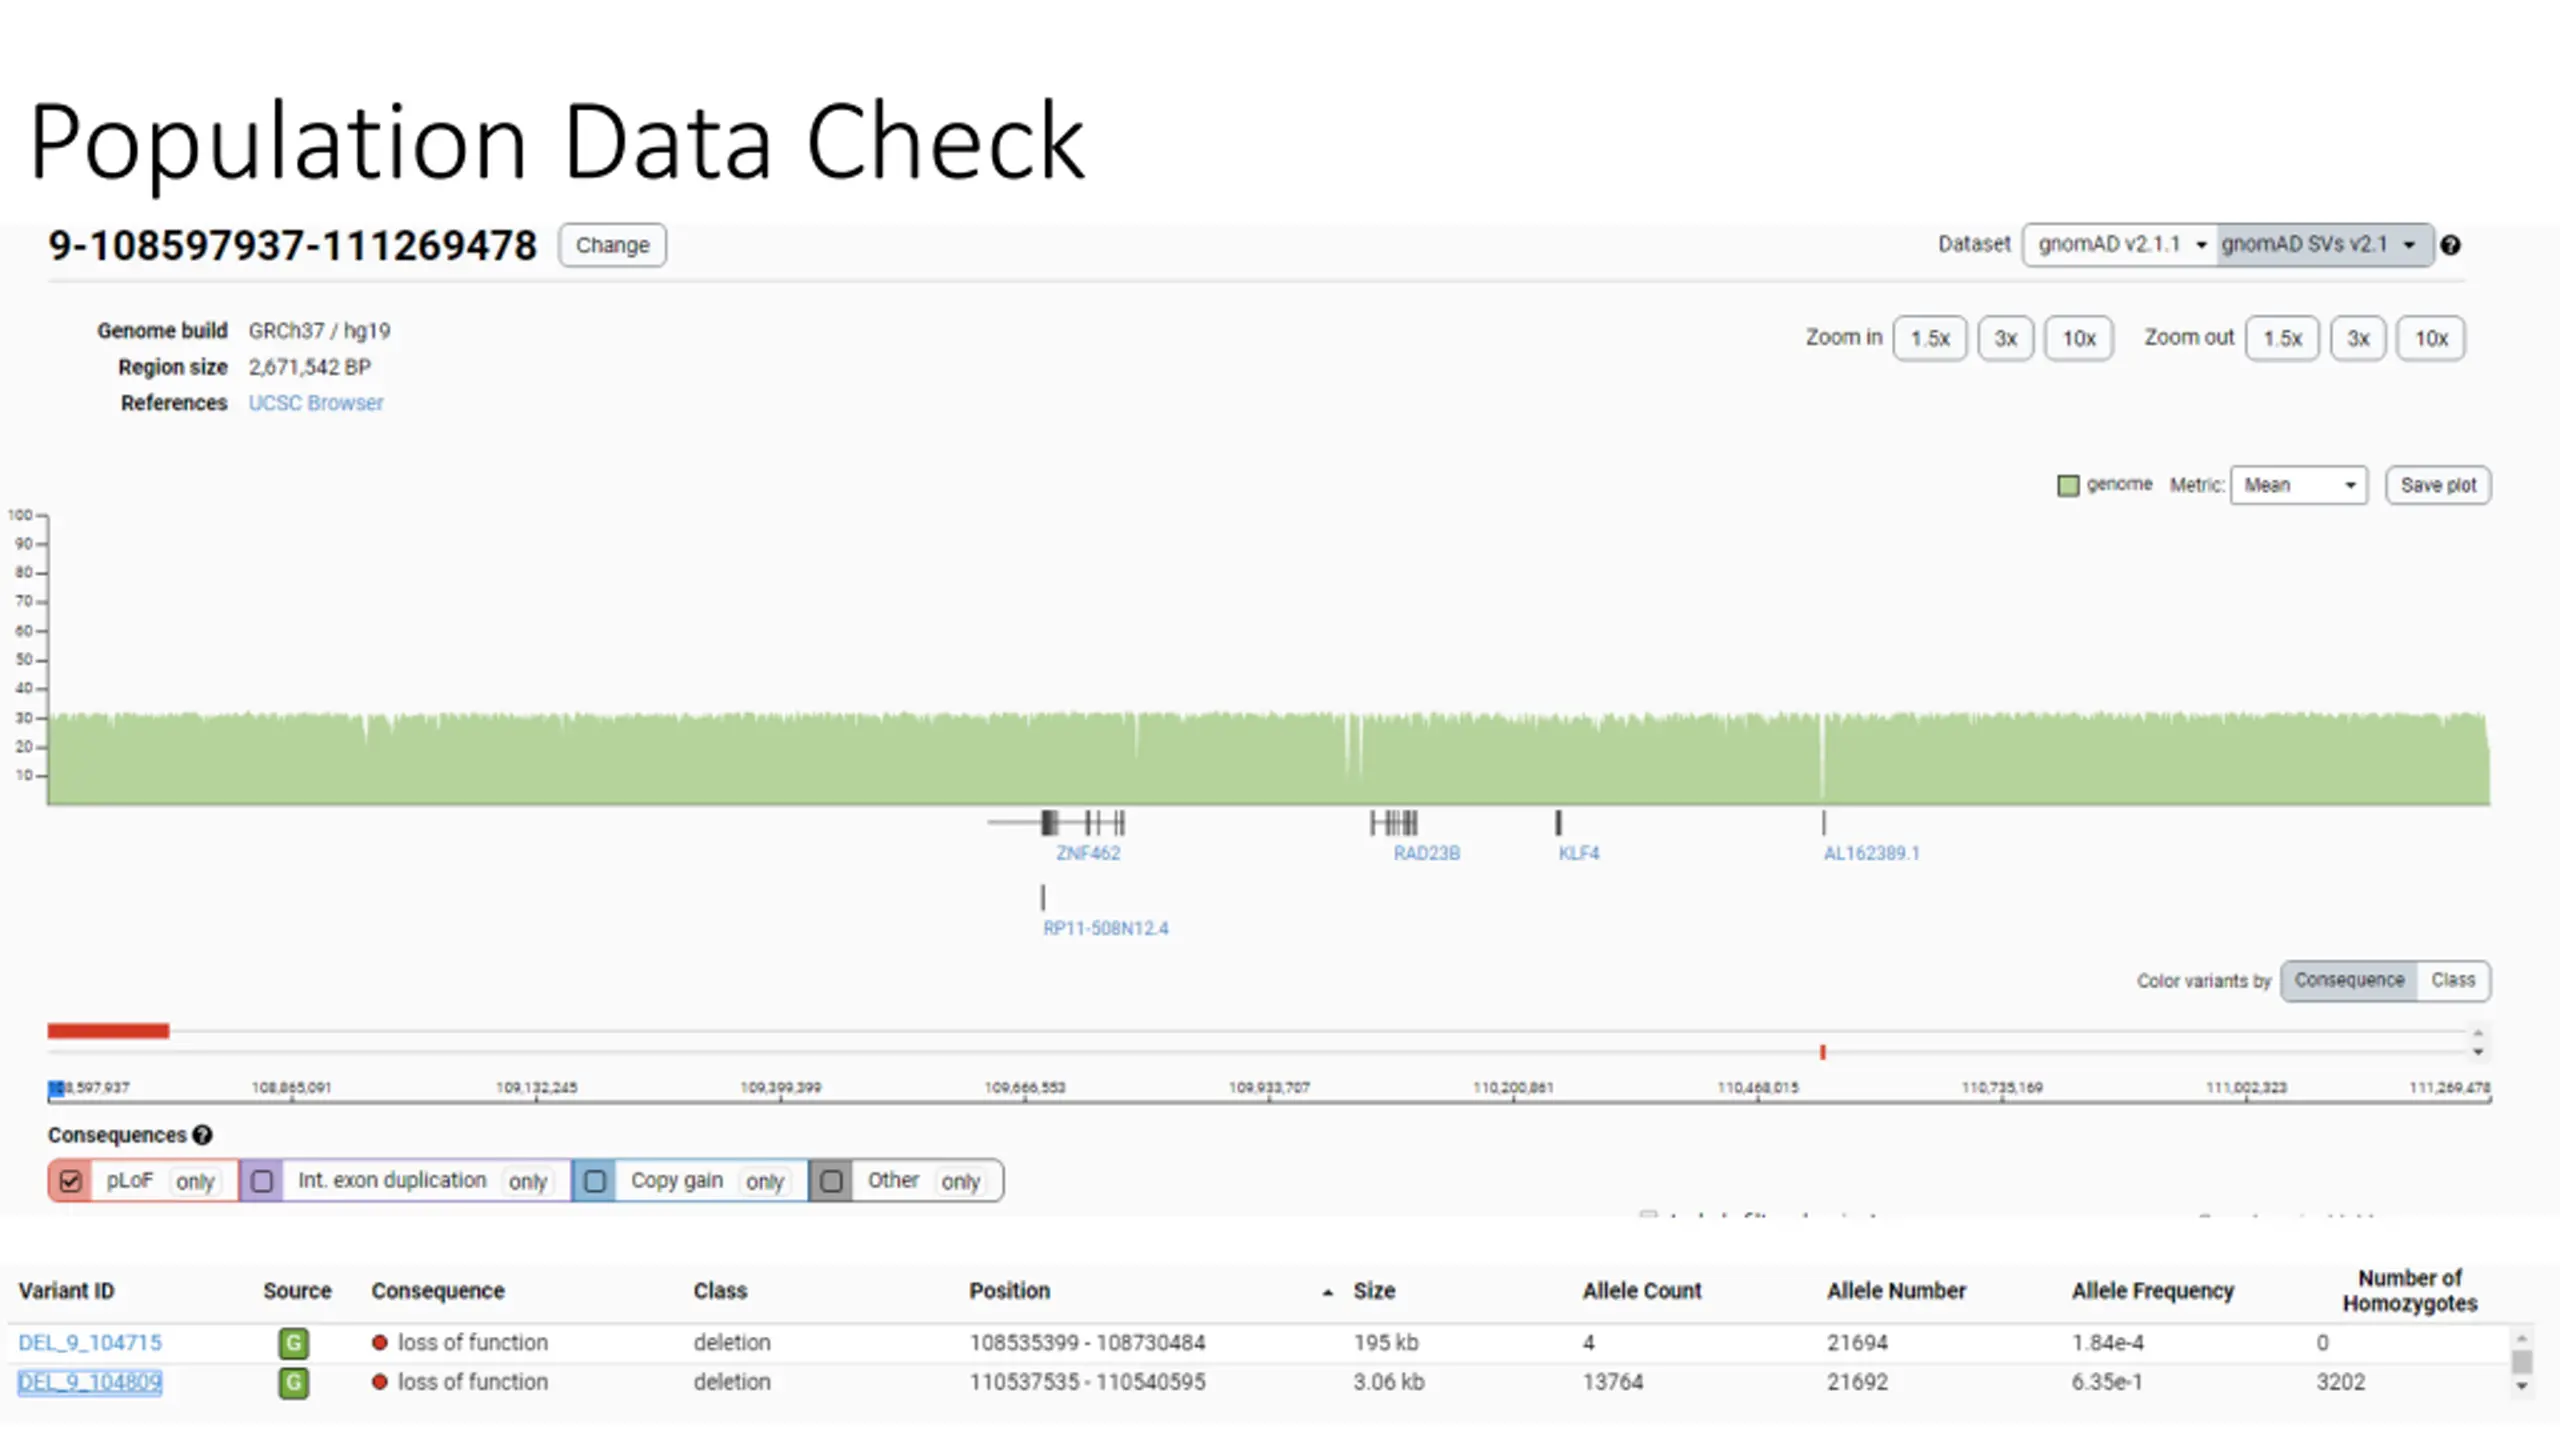Color variants by Consequence
Viewport: 2560px width, 1440px height.
[x=2349, y=981]
